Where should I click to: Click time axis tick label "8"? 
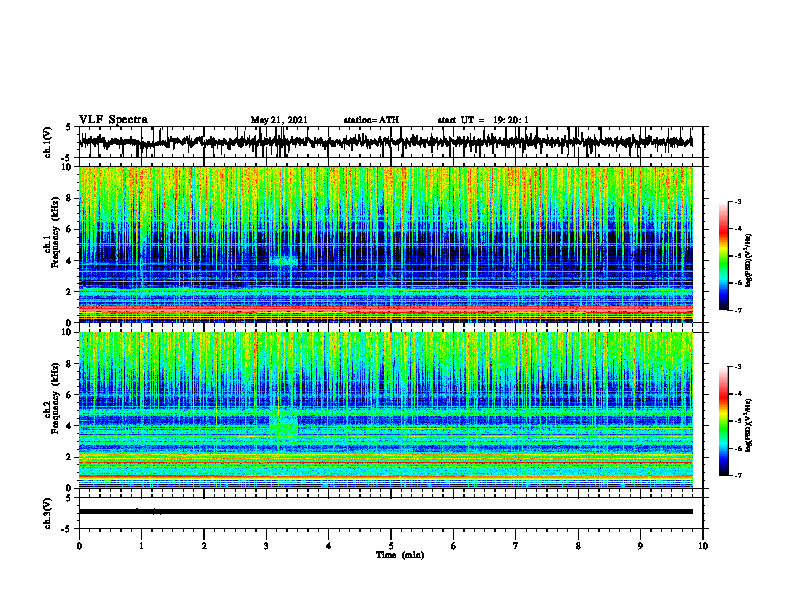(578, 546)
